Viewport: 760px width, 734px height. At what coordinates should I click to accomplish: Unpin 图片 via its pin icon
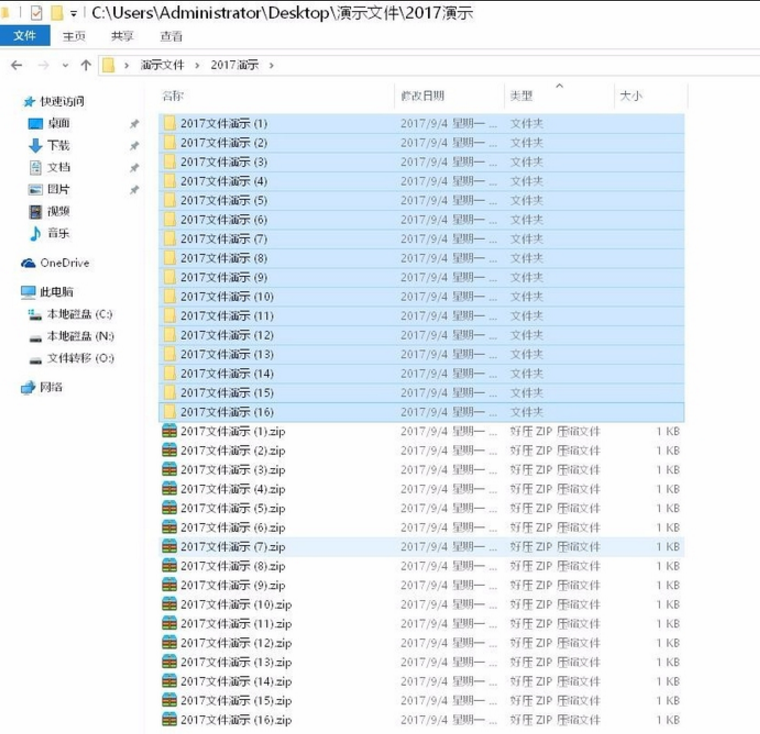pyautogui.click(x=134, y=190)
